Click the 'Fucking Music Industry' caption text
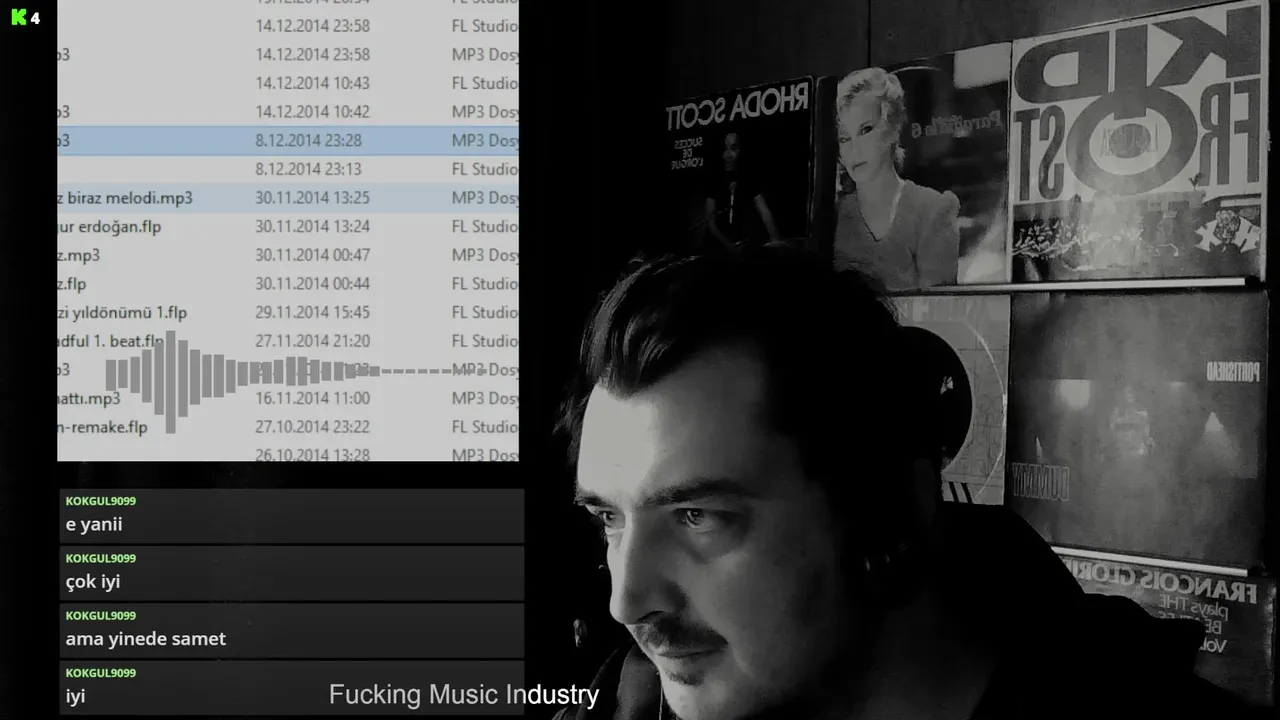 click(464, 695)
